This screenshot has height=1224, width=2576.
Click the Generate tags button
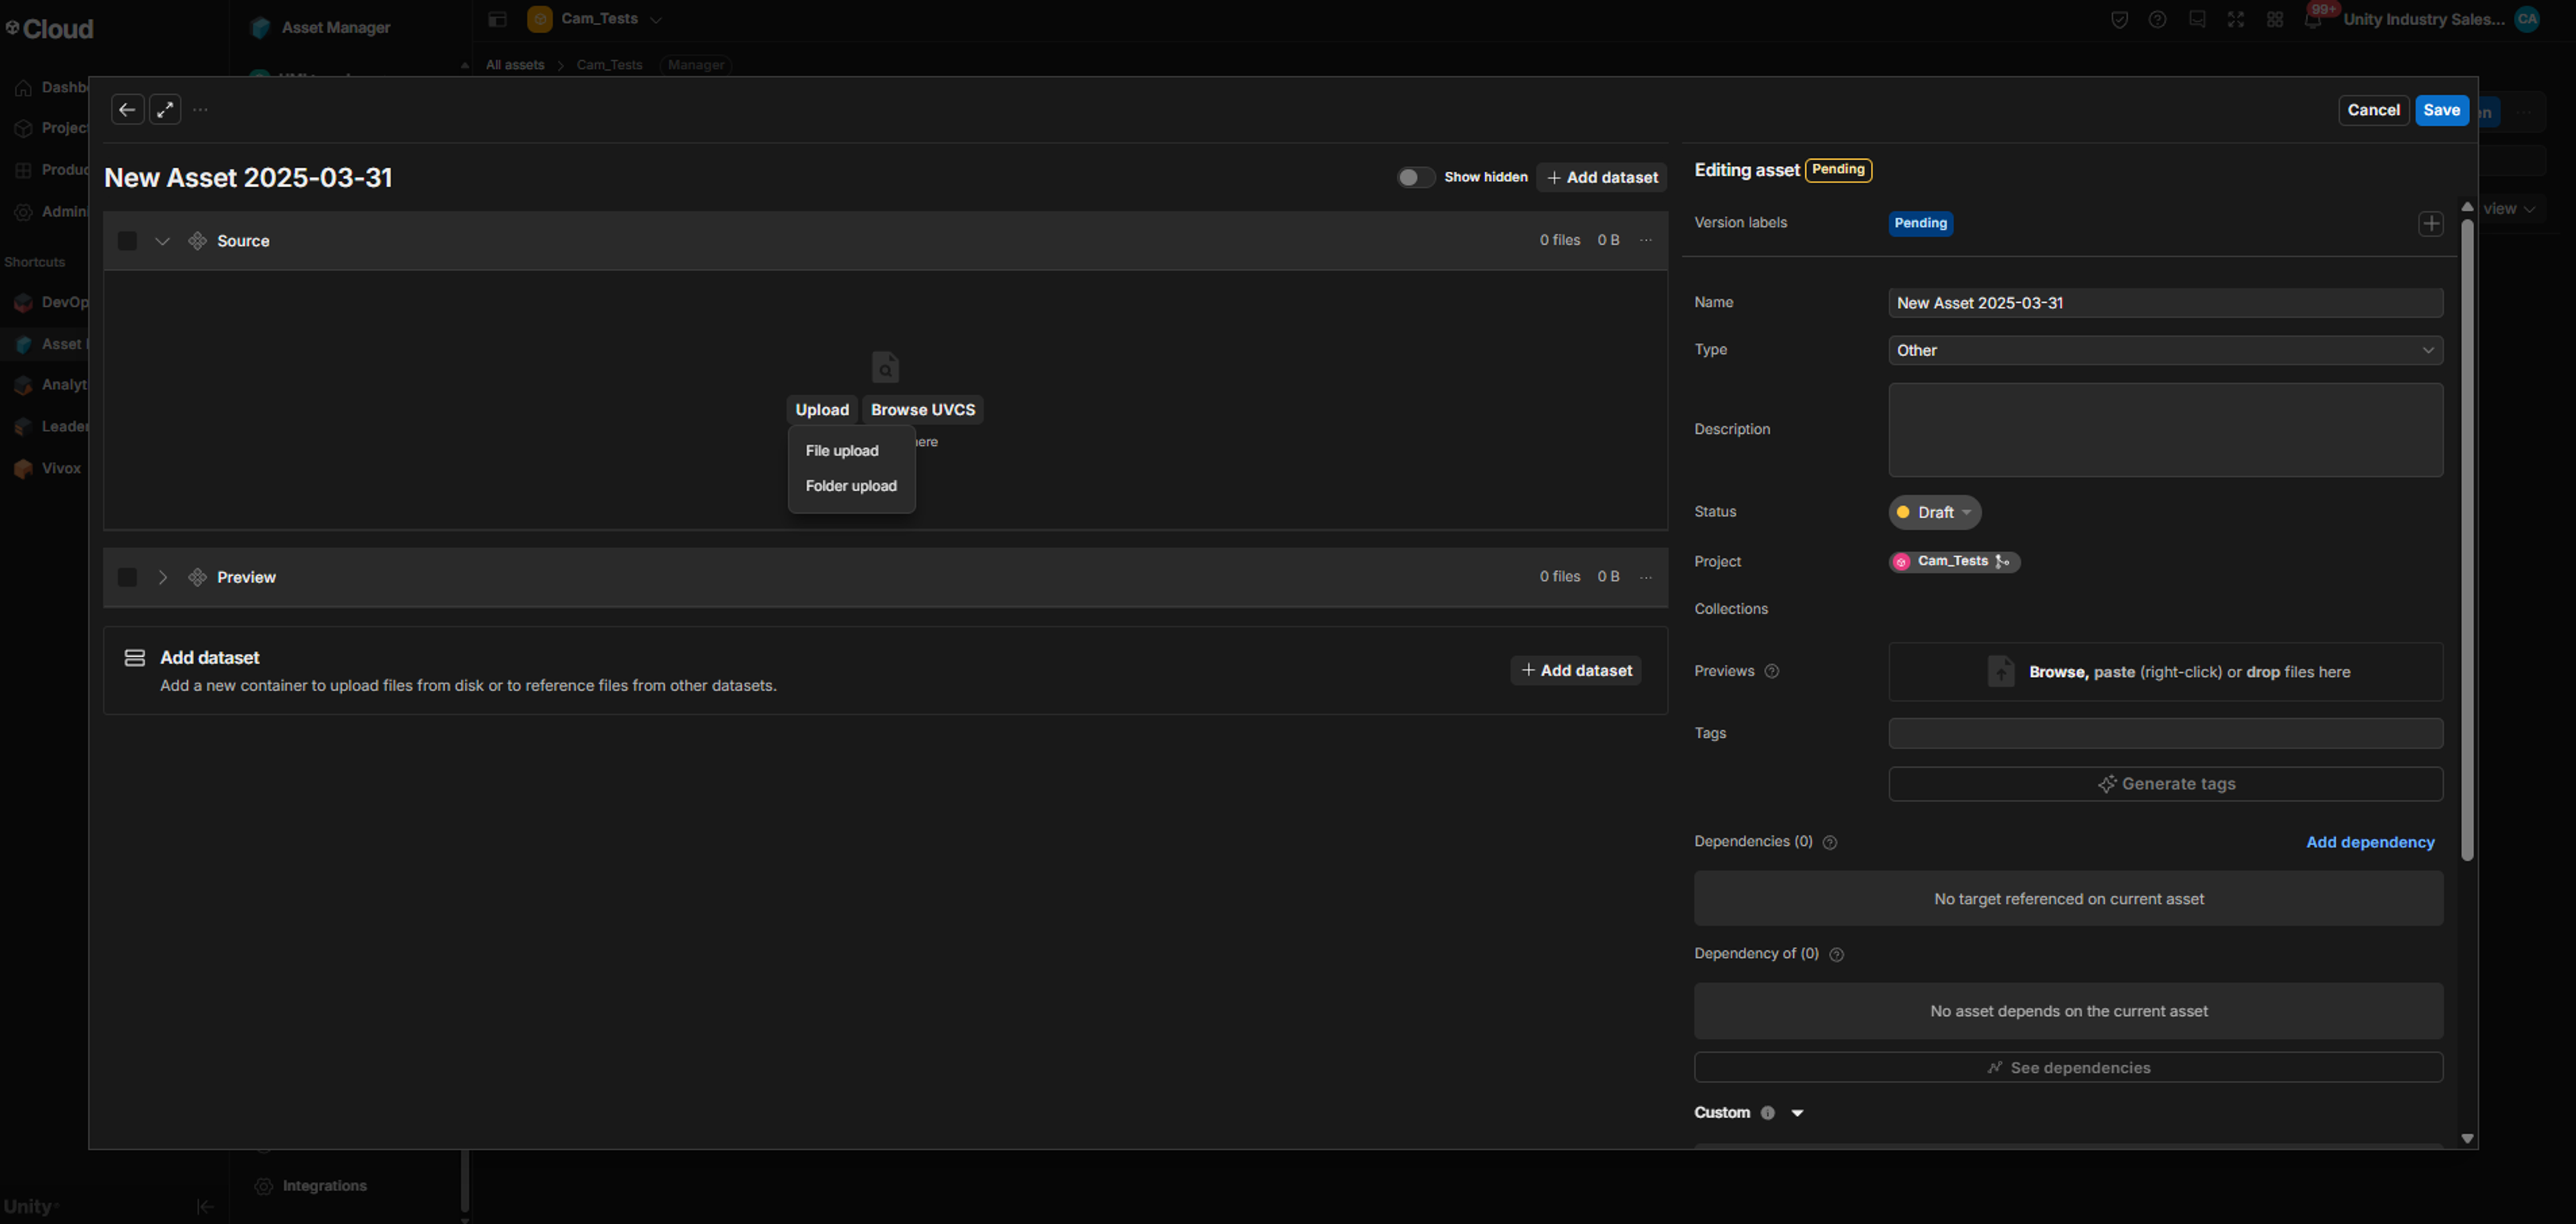(2165, 784)
